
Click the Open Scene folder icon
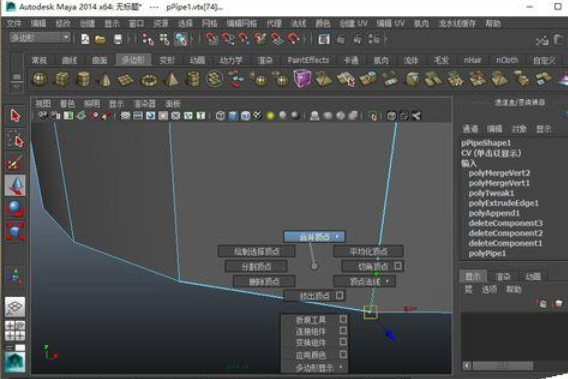click(100, 39)
